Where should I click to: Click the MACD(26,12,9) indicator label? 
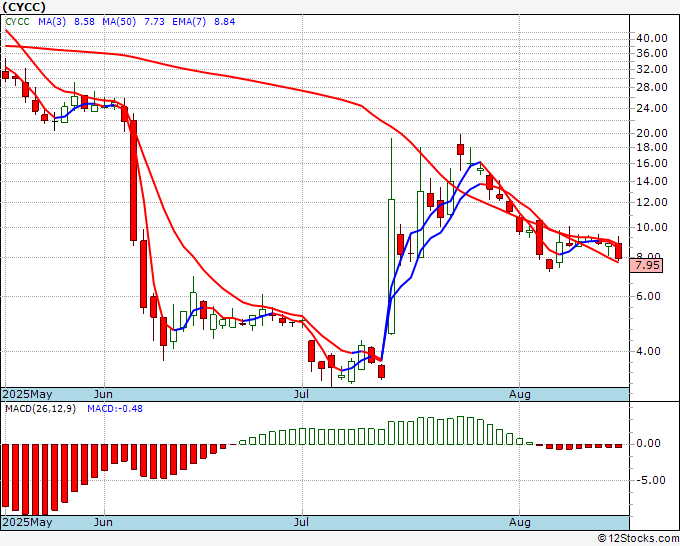pyautogui.click(x=40, y=409)
